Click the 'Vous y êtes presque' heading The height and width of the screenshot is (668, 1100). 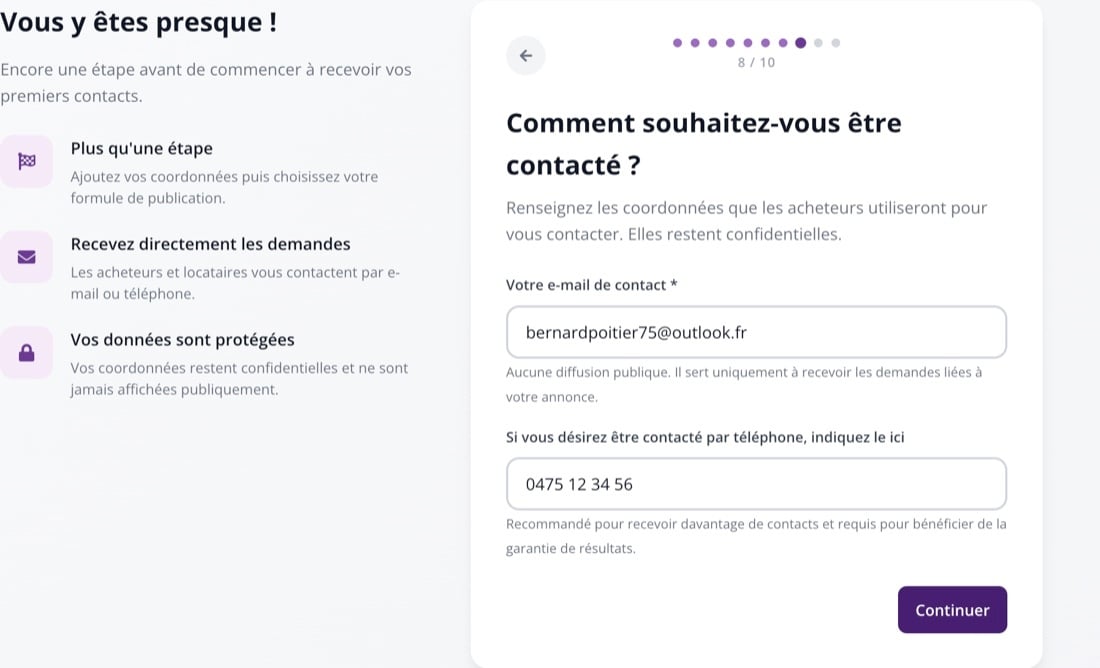[139, 22]
